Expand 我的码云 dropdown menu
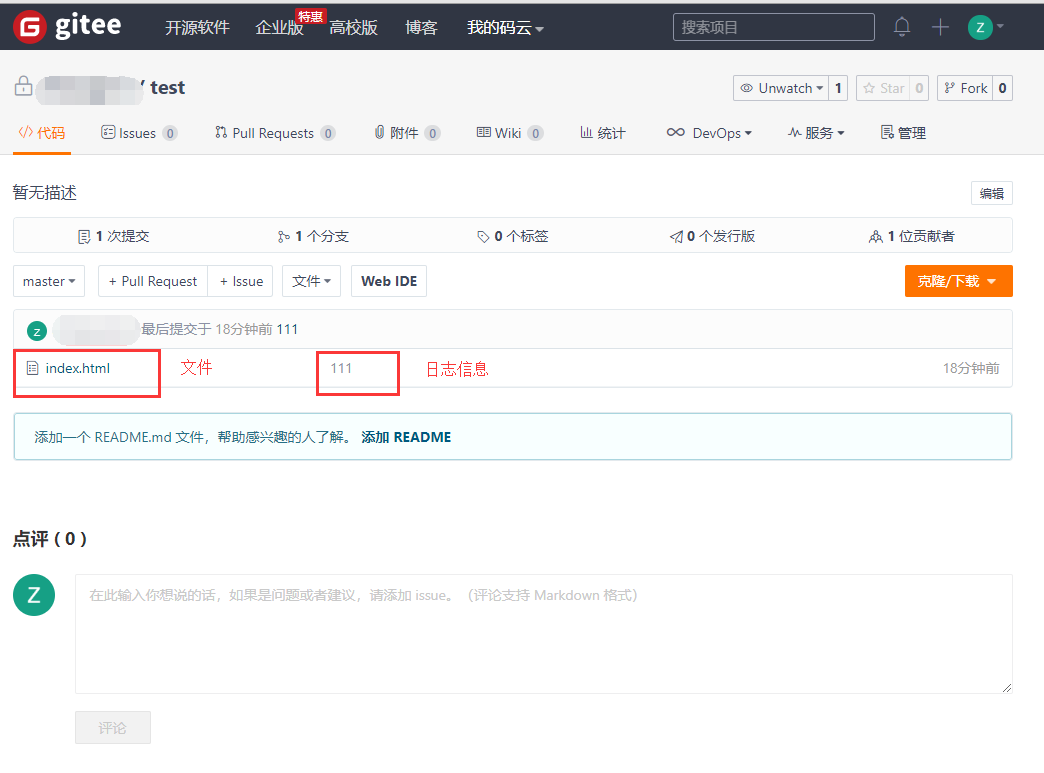The height and width of the screenshot is (773, 1044). point(505,27)
